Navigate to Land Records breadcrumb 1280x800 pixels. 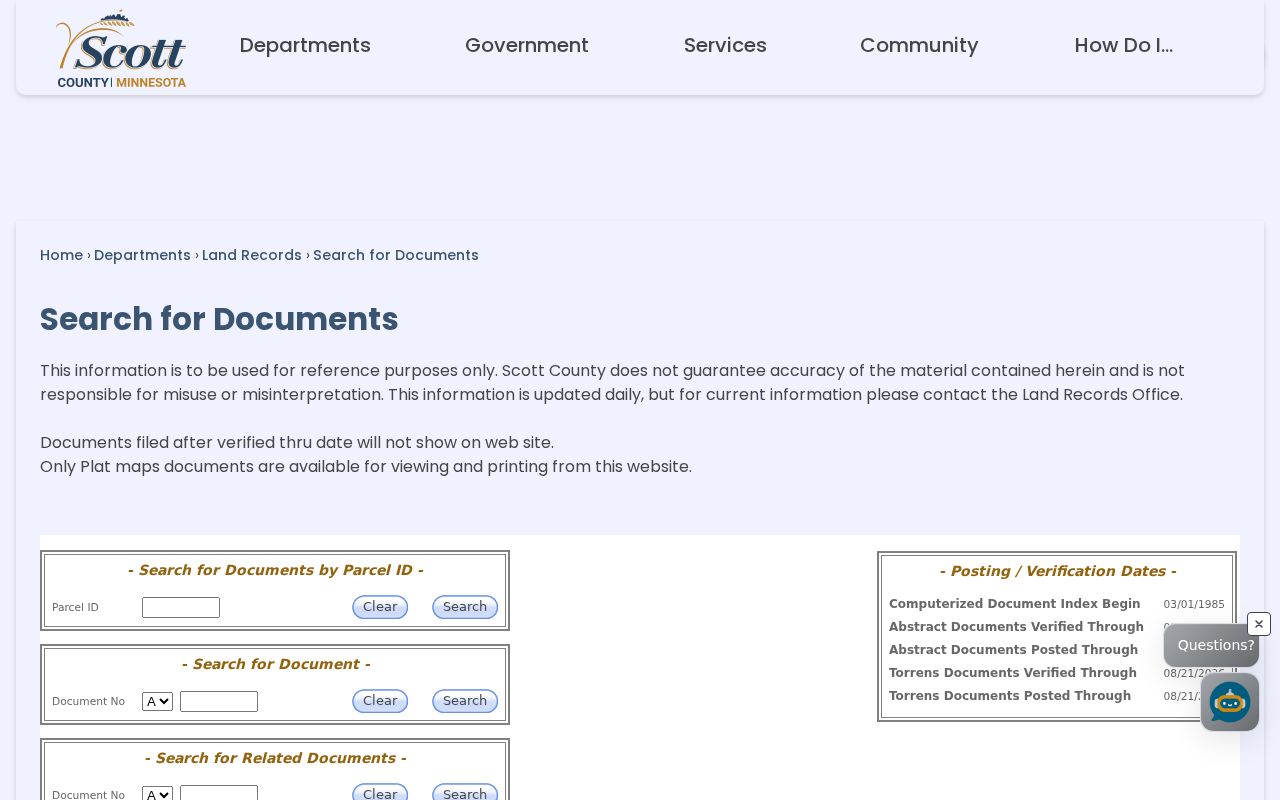point(252,255)
